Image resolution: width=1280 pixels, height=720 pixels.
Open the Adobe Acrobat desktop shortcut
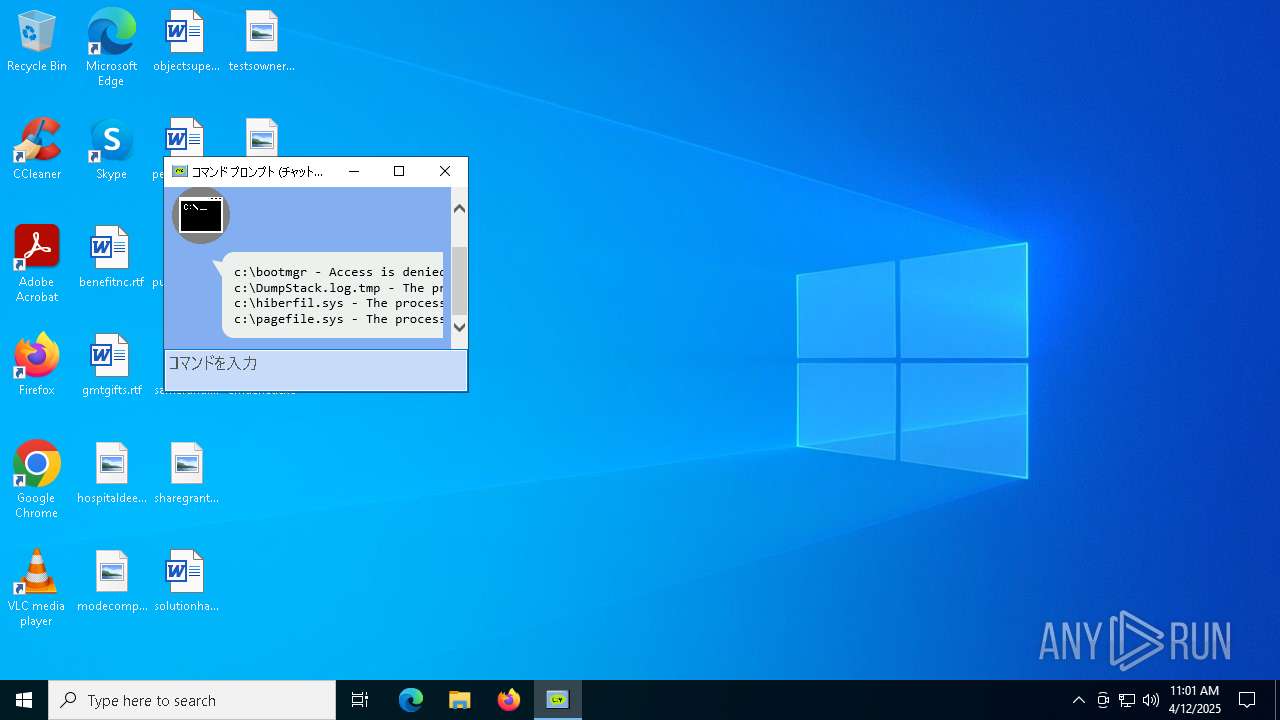click(x=37, y=264)
